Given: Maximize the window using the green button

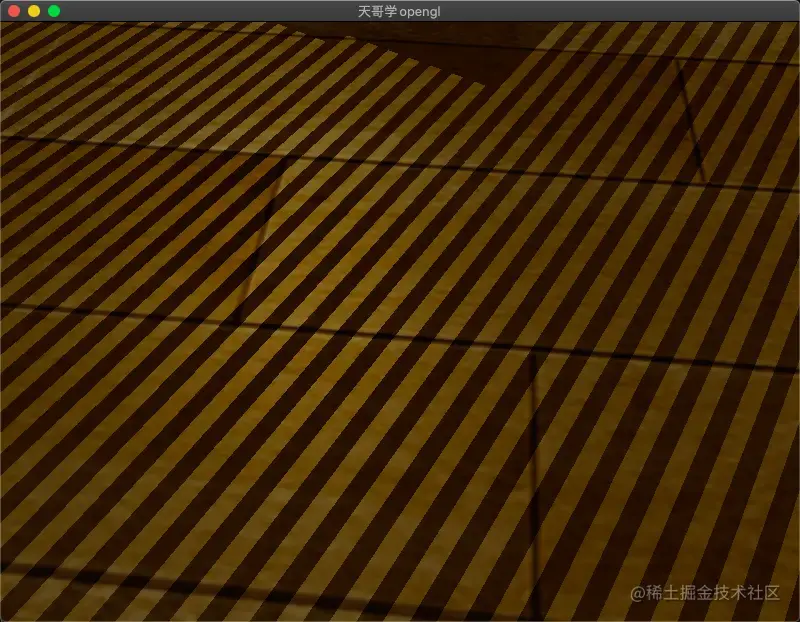Looking at the screenshot, I should click(54, 11).
